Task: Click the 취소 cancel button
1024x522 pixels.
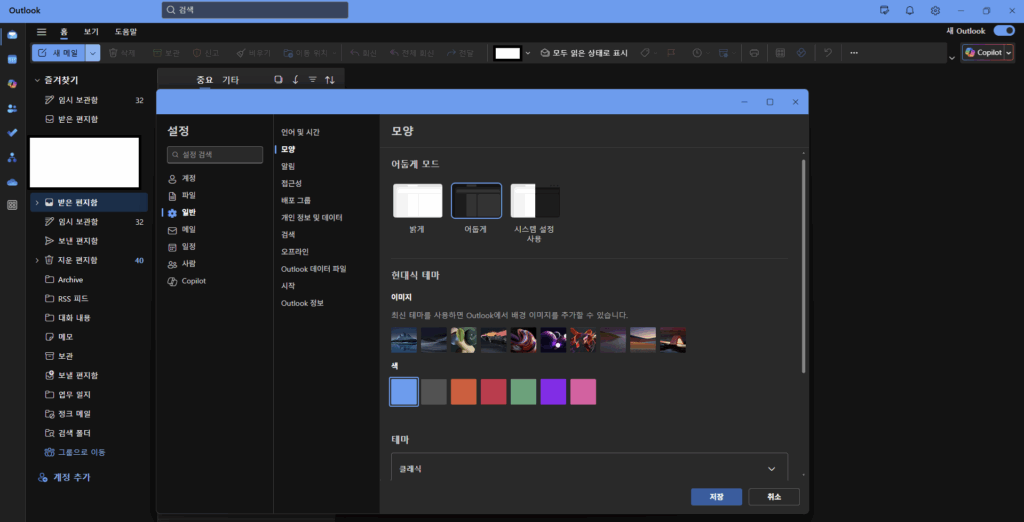Action: click(x=773, y=497)
